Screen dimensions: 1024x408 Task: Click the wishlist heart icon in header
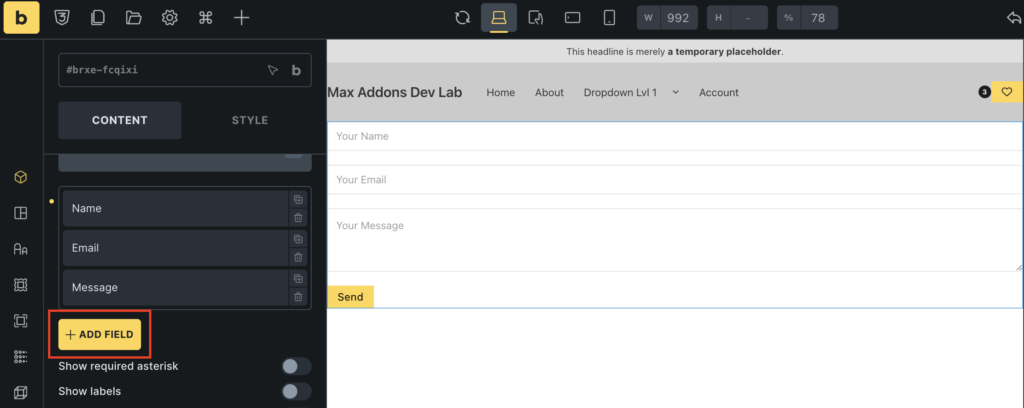click(x=1007, y=92)
